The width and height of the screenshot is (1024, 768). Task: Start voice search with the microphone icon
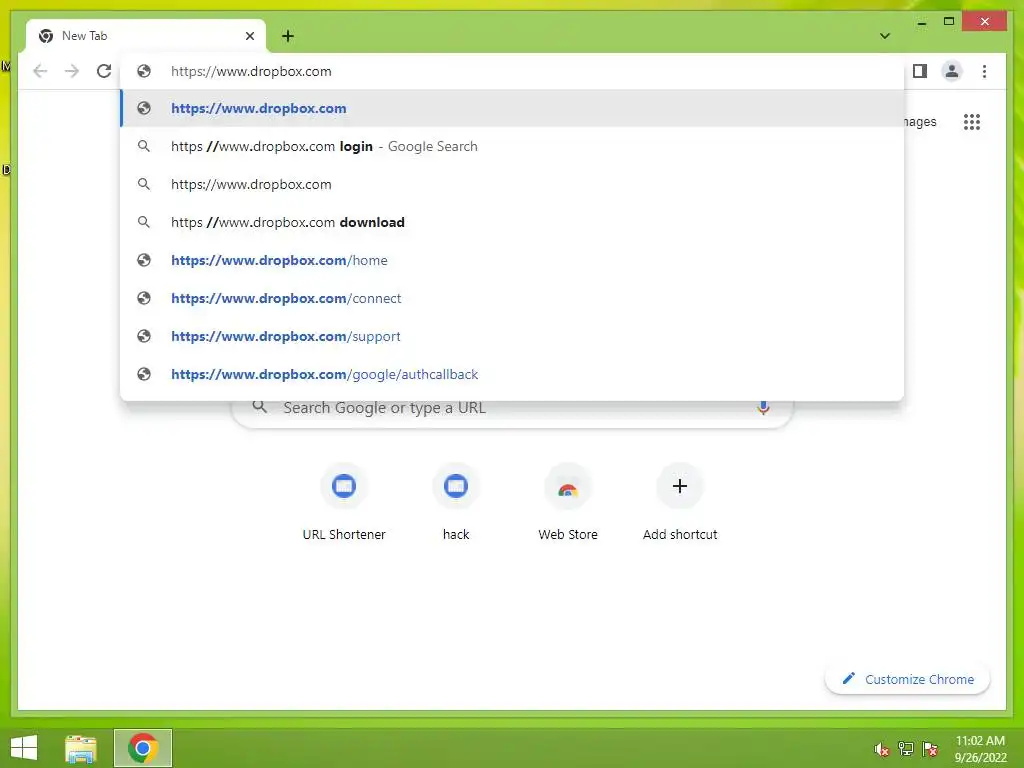point(763,408)
